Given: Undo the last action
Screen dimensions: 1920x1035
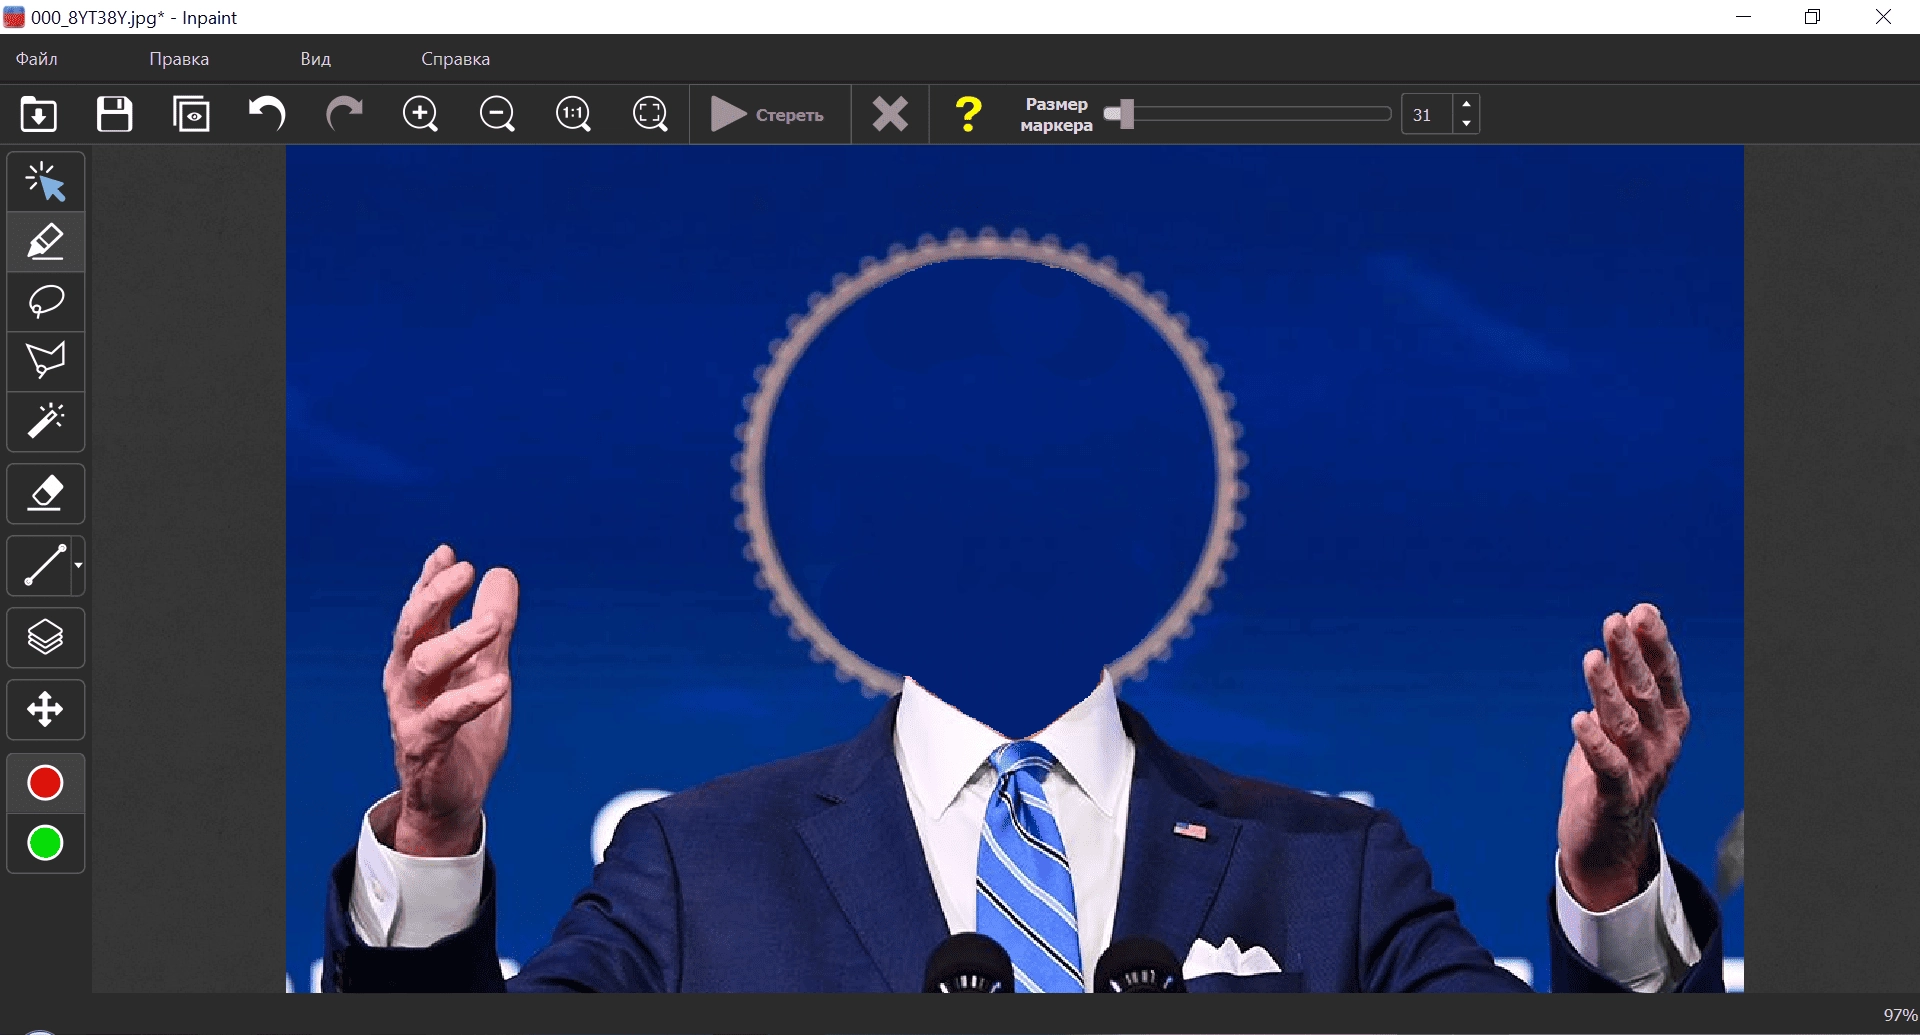Looking at the screenshot, I should 267,114.
